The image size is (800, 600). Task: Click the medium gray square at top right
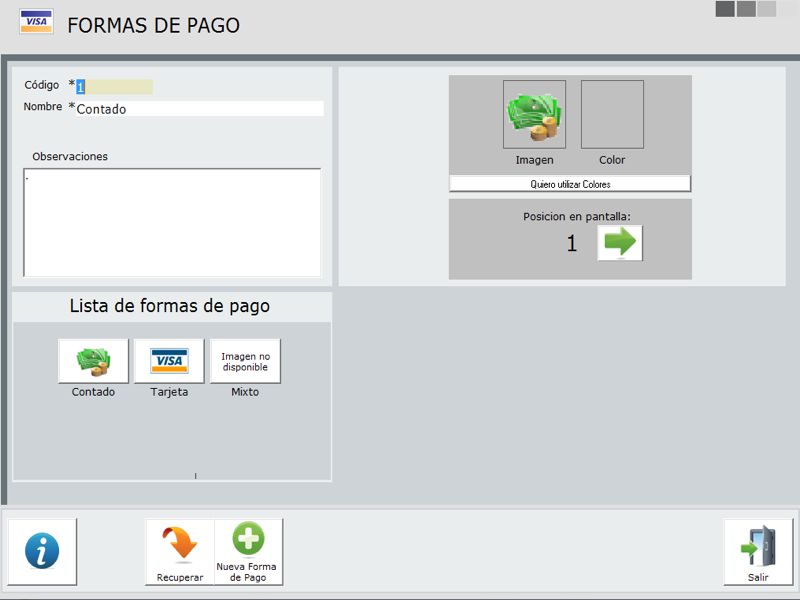746,9
